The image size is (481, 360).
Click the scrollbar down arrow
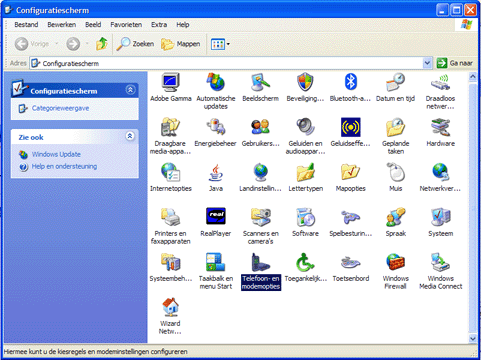click(x=473, y=338)
